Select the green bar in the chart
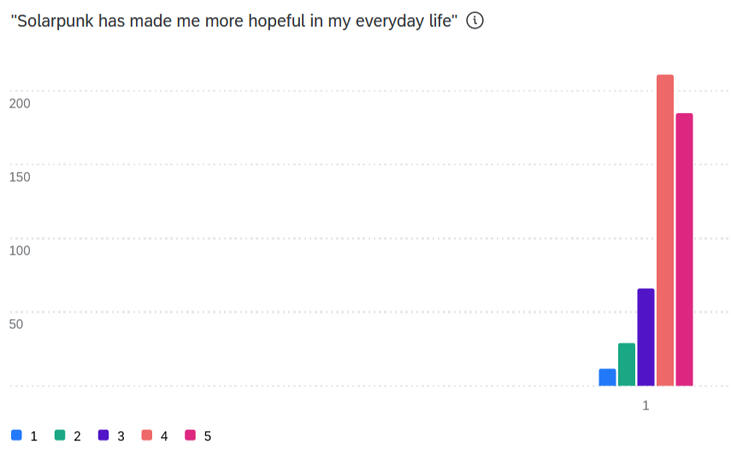 point(626,364)
